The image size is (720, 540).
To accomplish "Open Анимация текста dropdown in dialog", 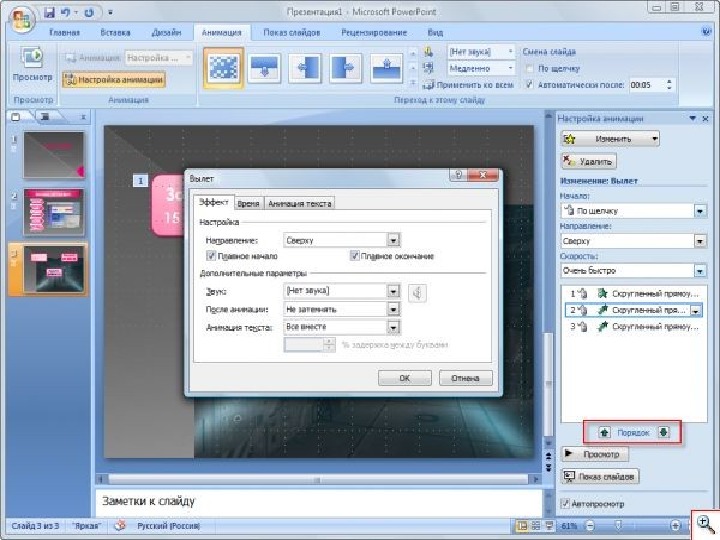I will pyautogui.click(x=394, y=327).
